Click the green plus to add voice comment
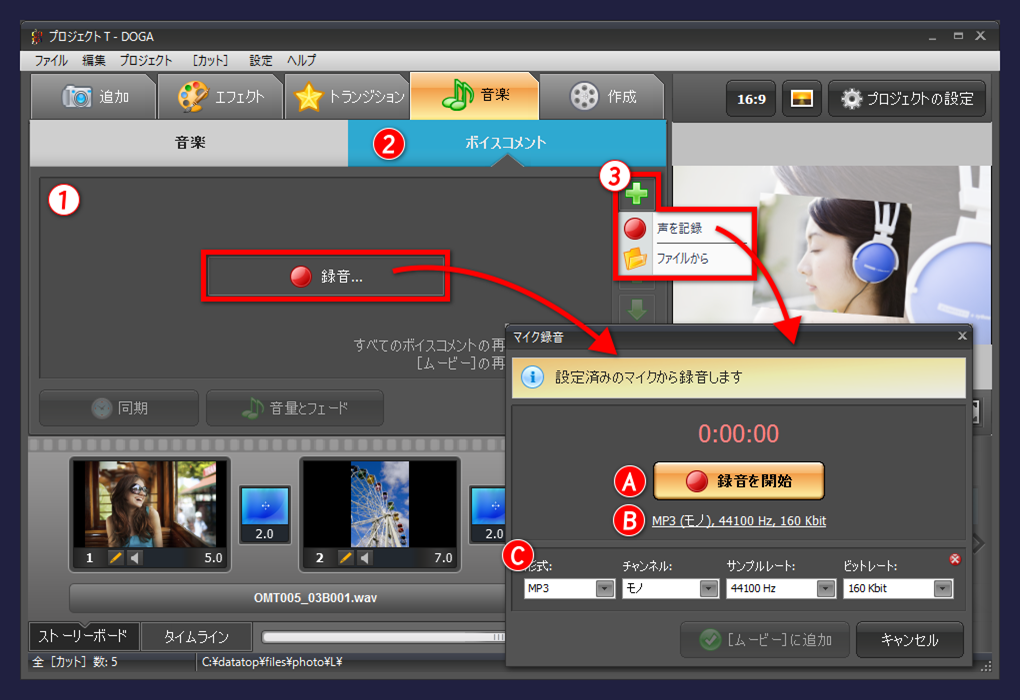This screenshot has height=700, width=1020. pos(637,194)
